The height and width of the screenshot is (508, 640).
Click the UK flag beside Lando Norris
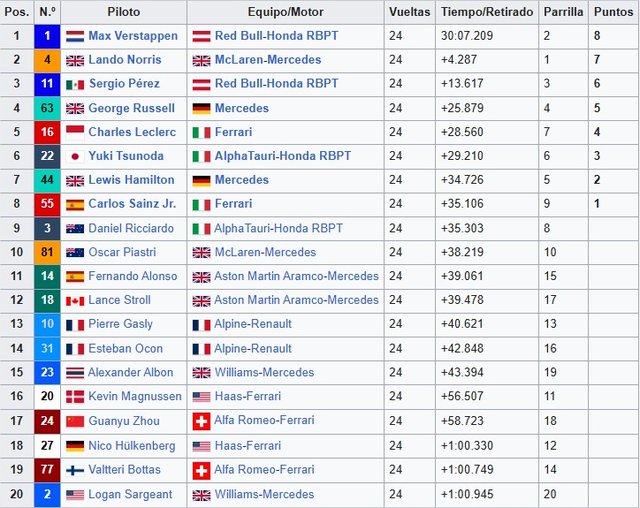click(75, 60)
